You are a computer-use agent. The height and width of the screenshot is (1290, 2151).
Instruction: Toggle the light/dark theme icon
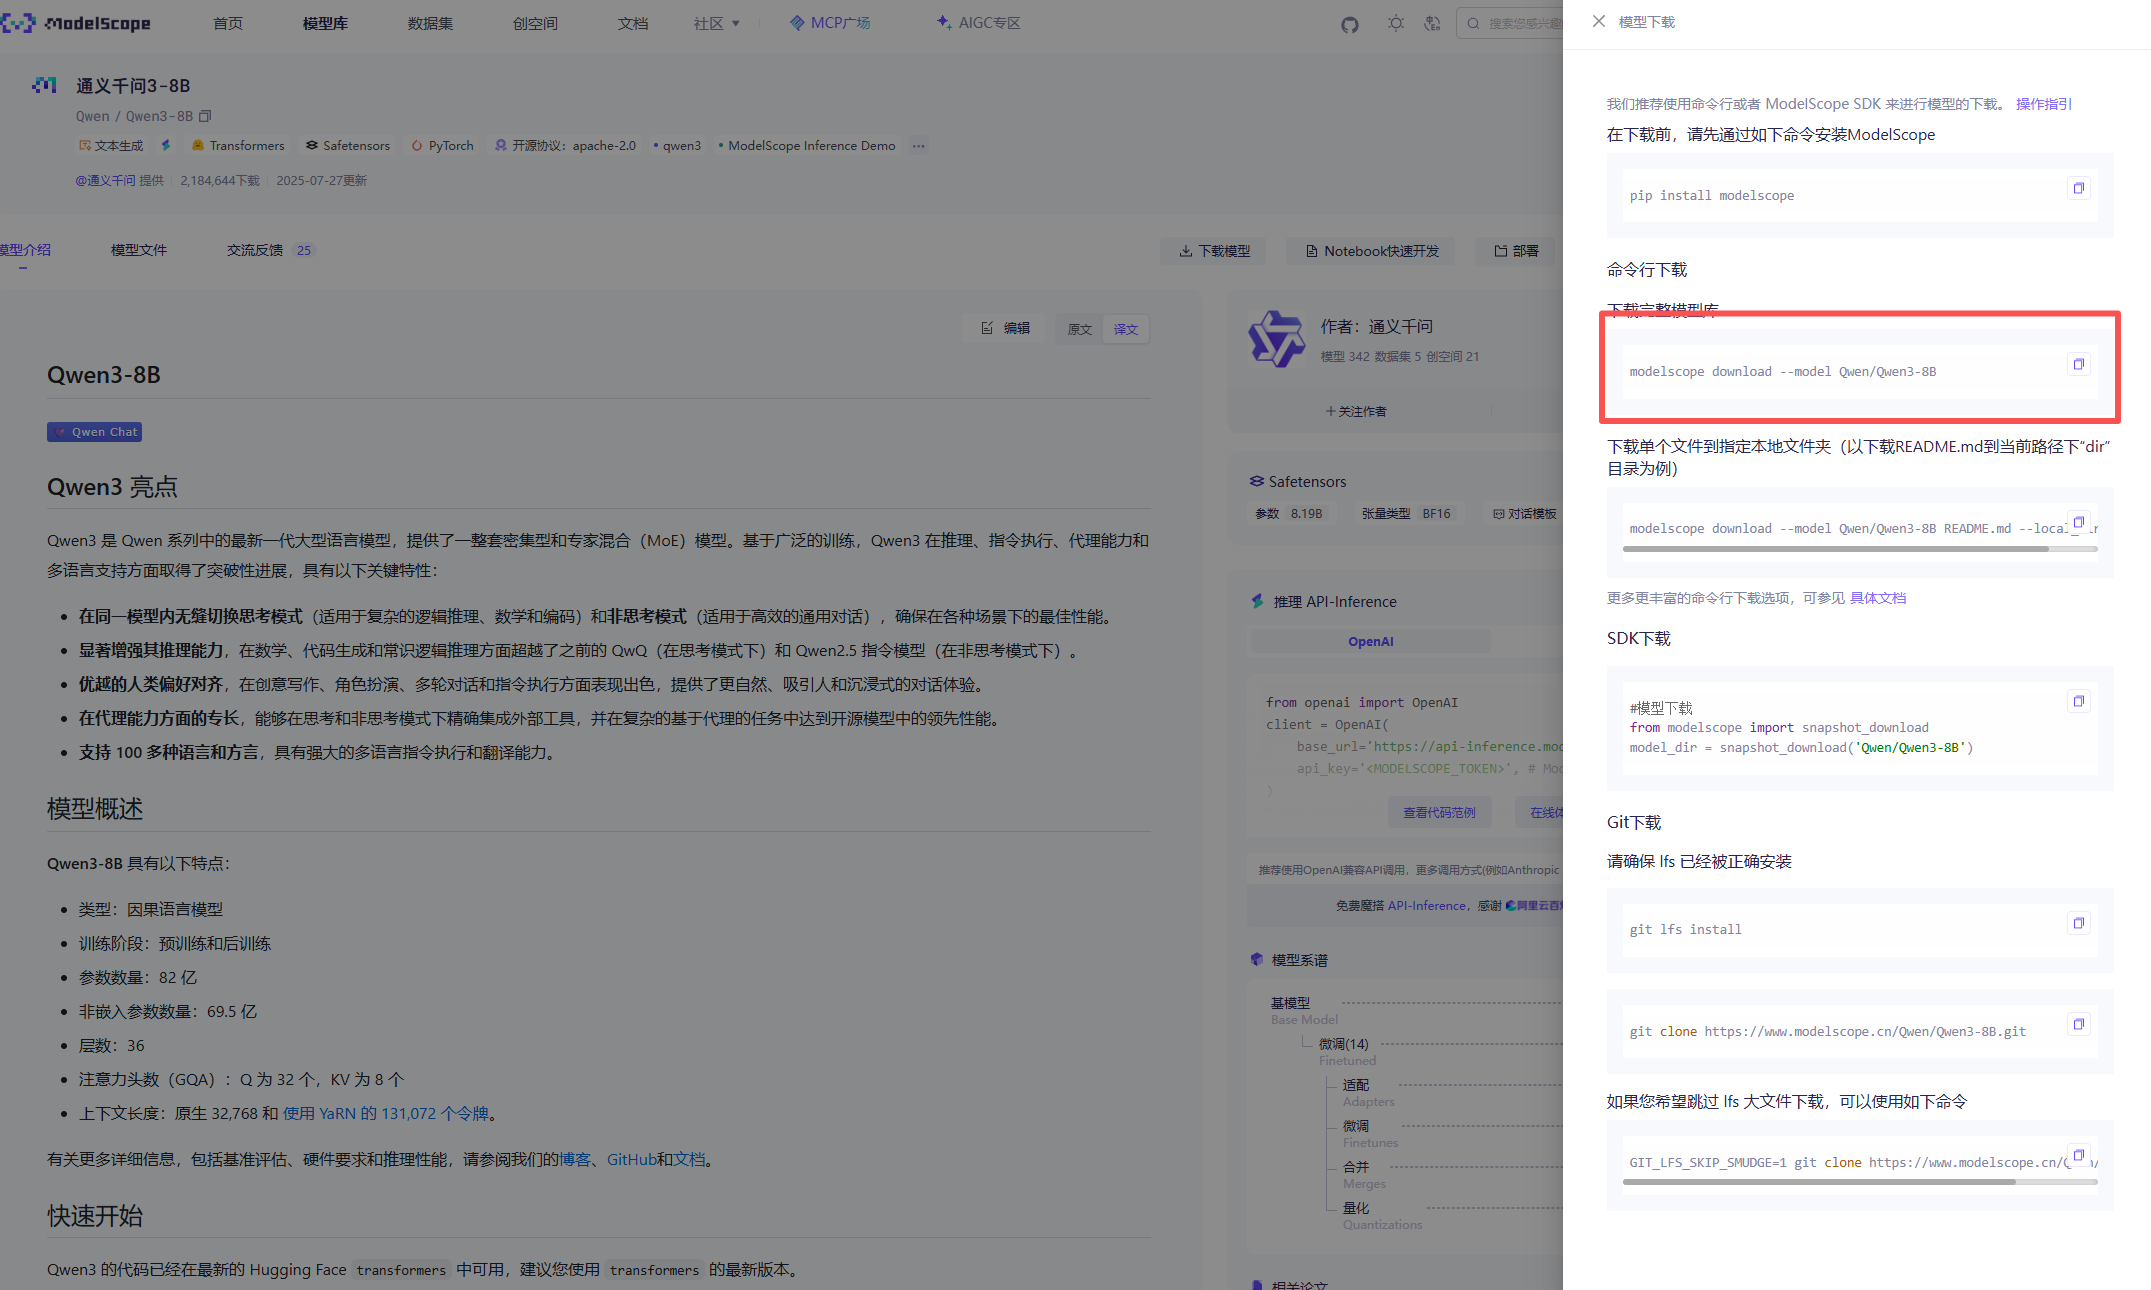[x=1396, y=23]
